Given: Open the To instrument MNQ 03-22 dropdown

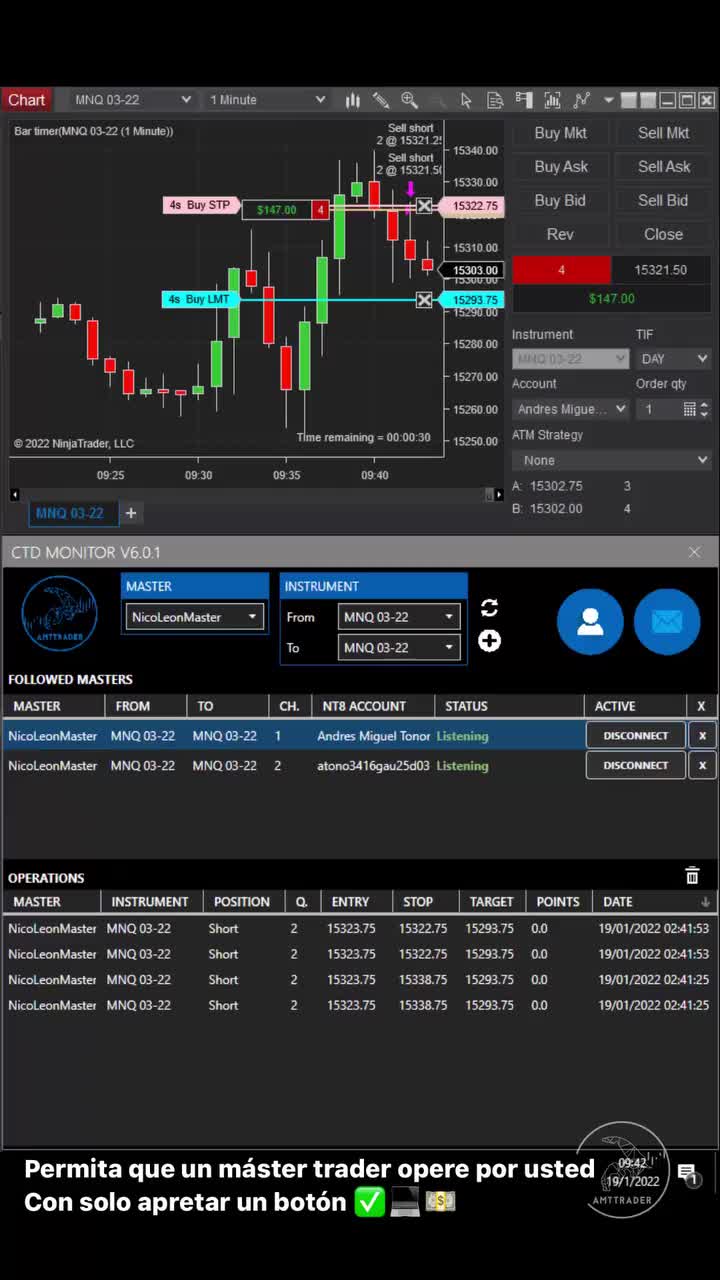Looking at the screenshot, I should point(399,647).
